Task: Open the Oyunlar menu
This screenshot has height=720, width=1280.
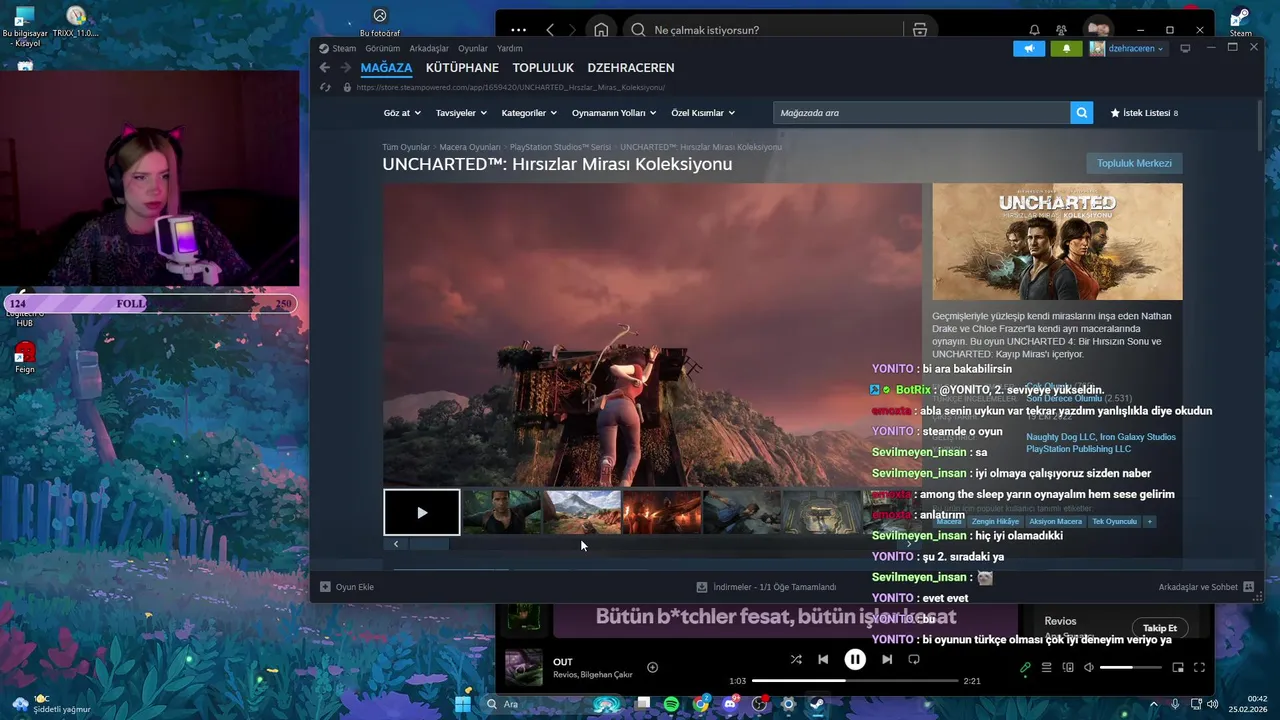Action: (x=473, y=48)
